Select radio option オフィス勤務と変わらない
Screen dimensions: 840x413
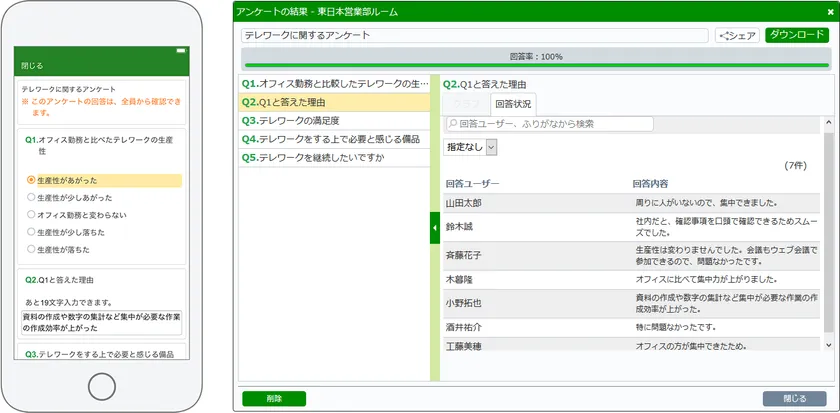(31, 215)
